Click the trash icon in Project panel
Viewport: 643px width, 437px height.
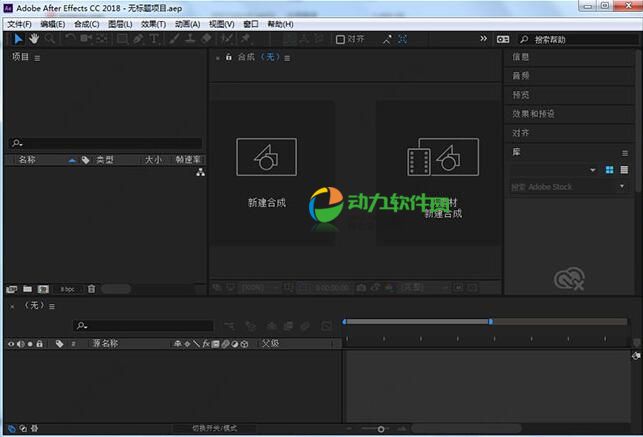point(91,288)
